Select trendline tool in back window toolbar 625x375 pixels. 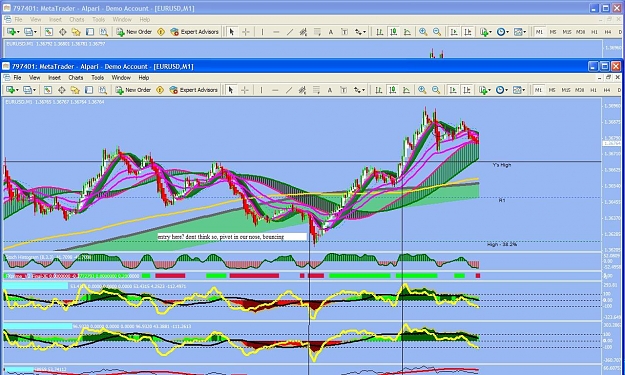pos(290,32)
